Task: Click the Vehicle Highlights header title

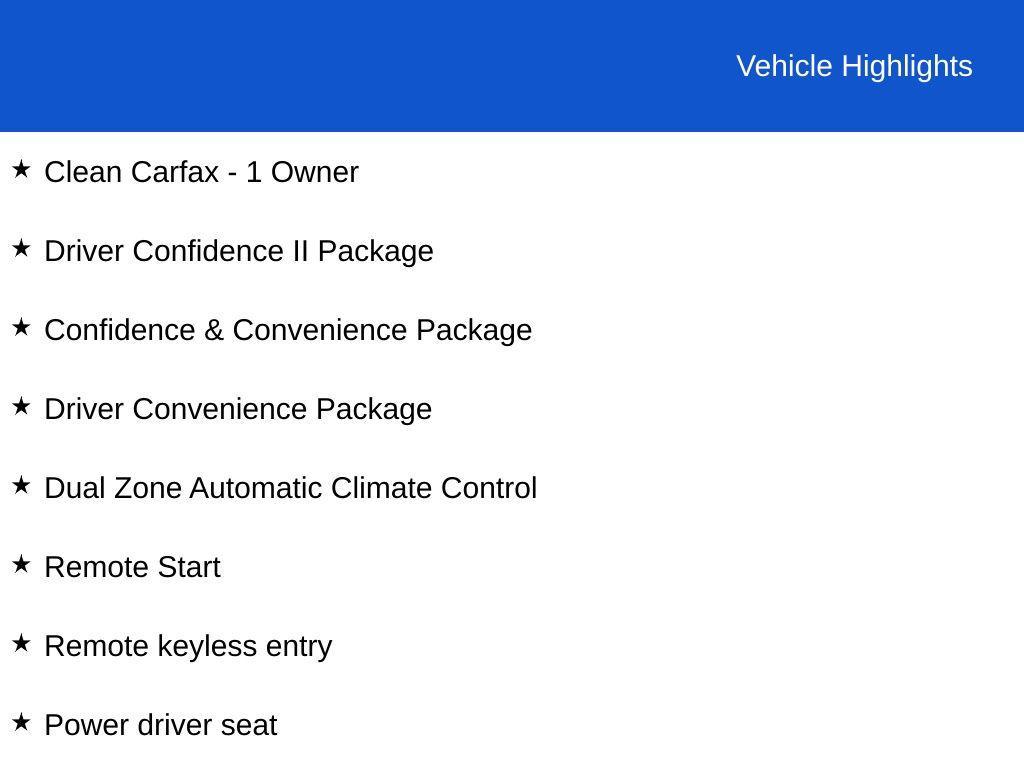Action: (x=854, y=66)
